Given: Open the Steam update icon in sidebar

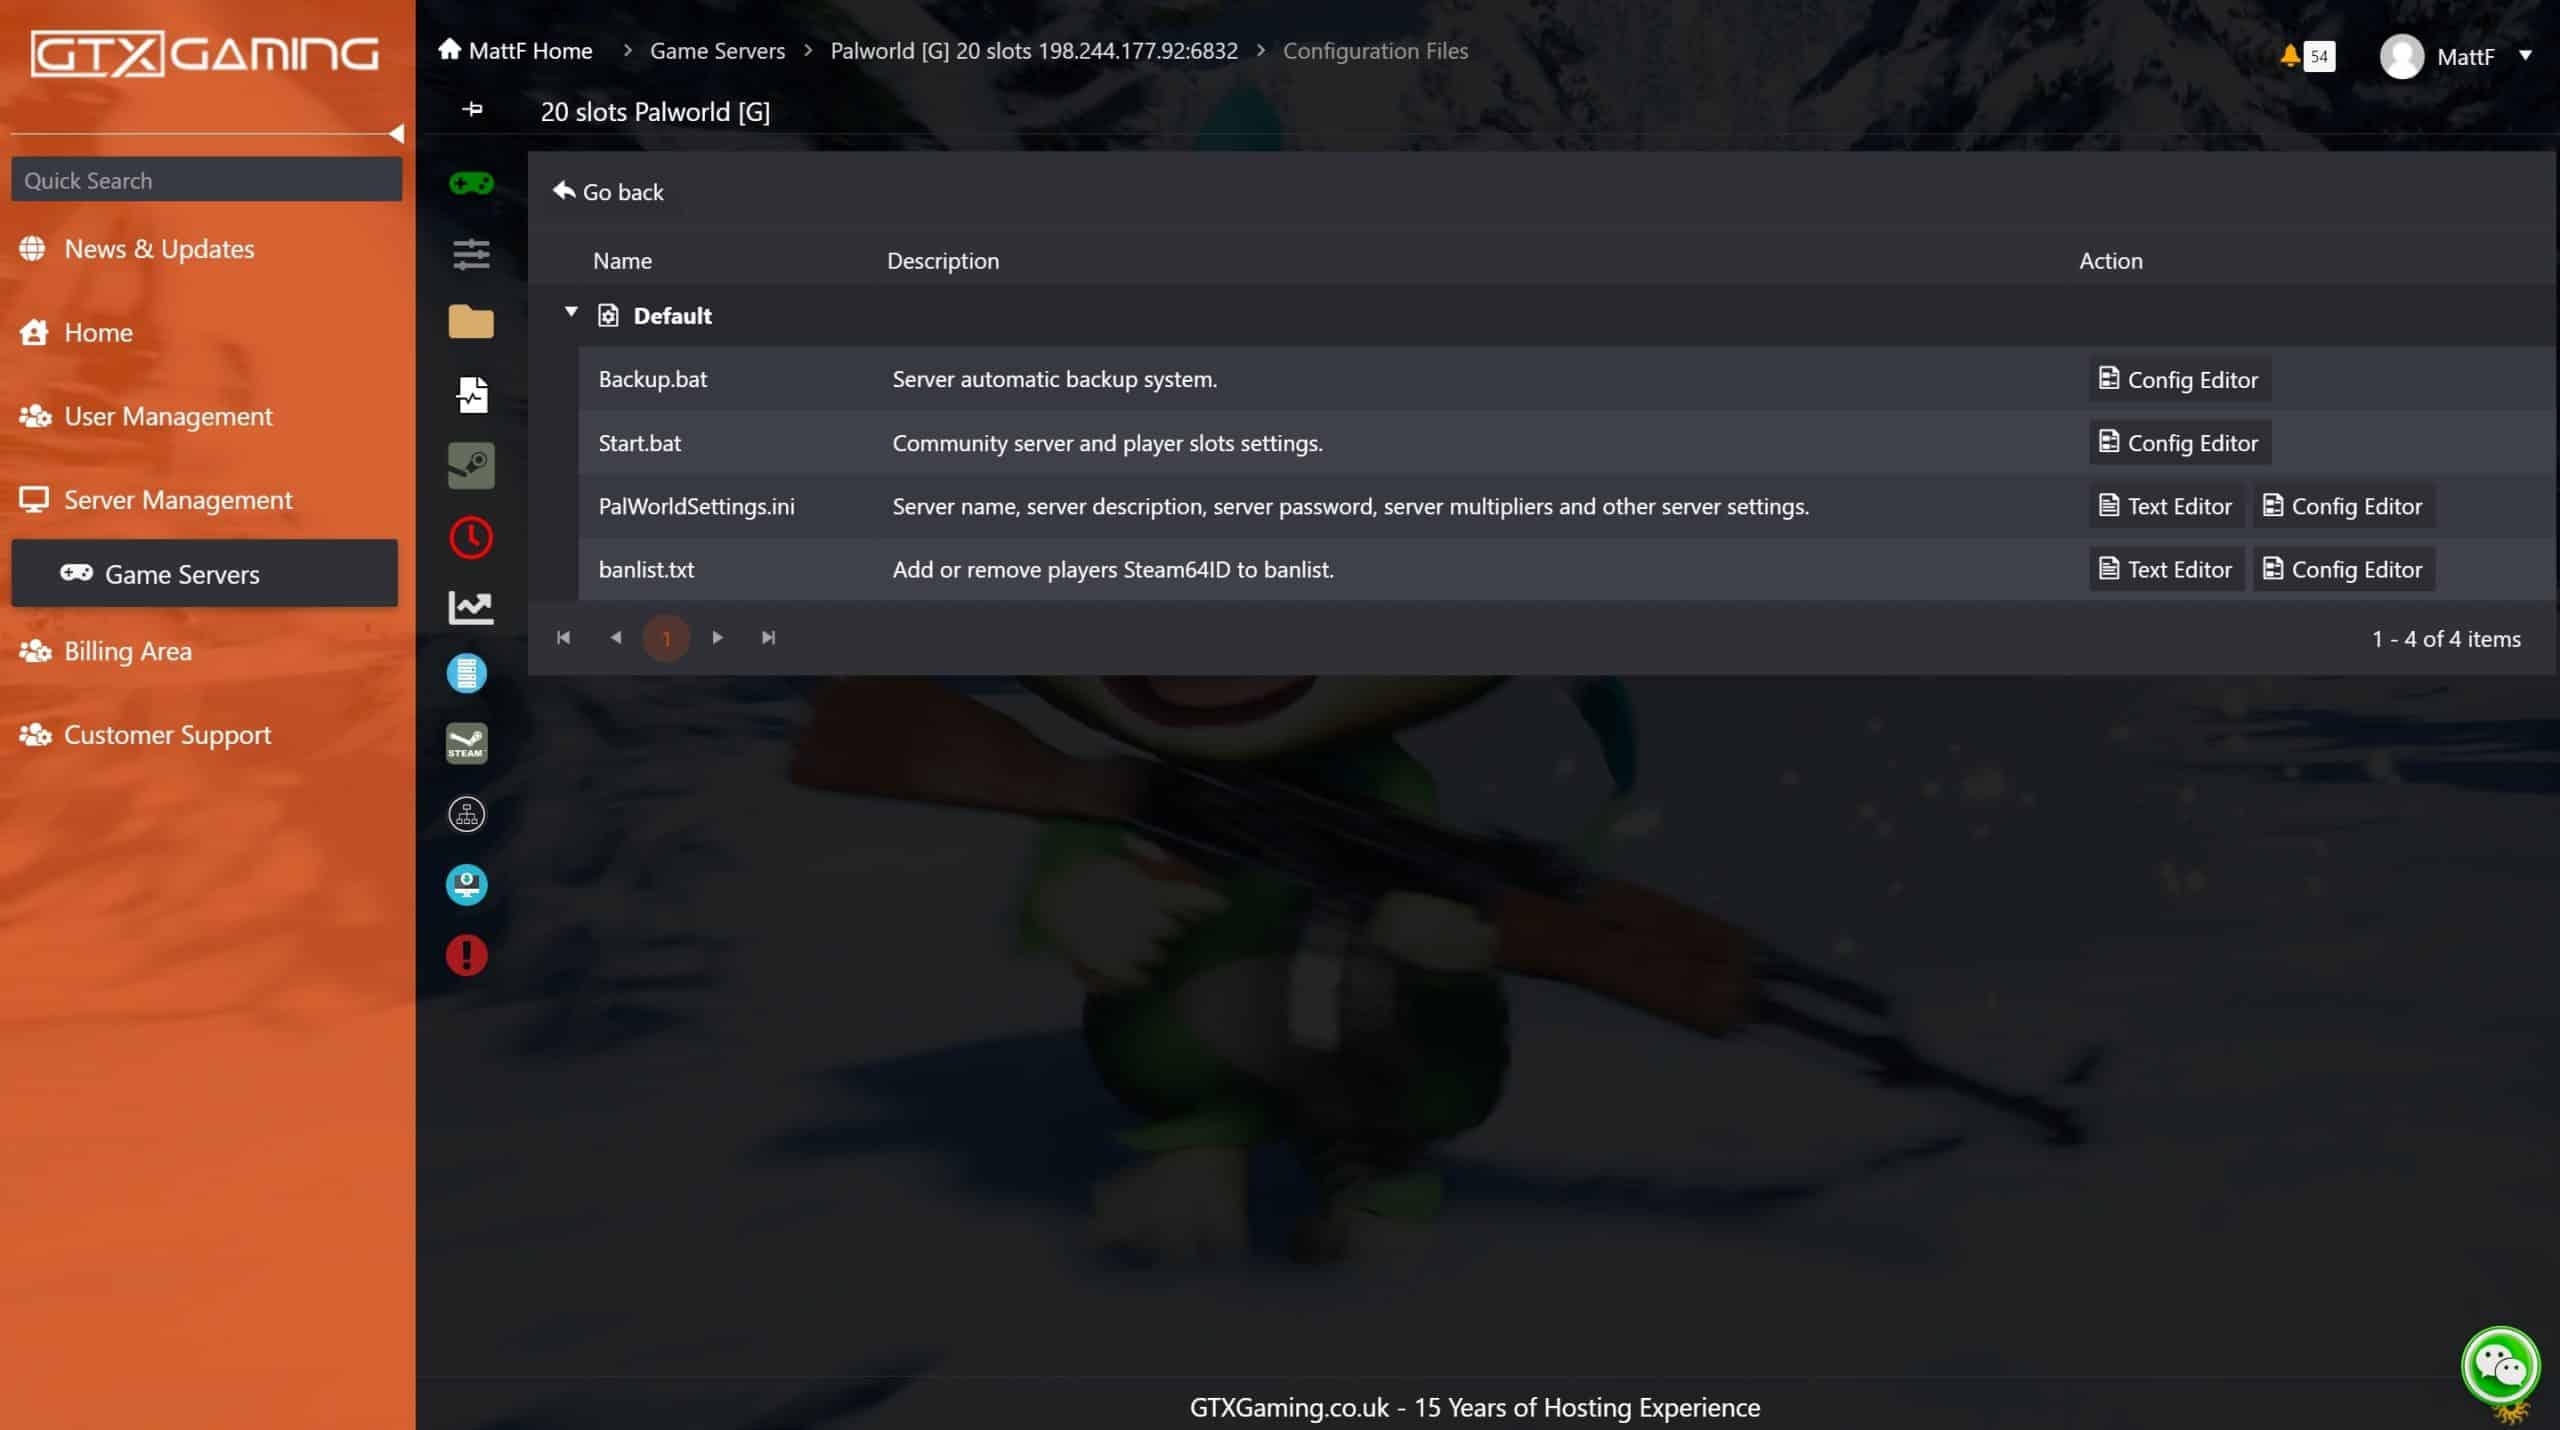Looking at the screenshot, I should coord(466,742).
